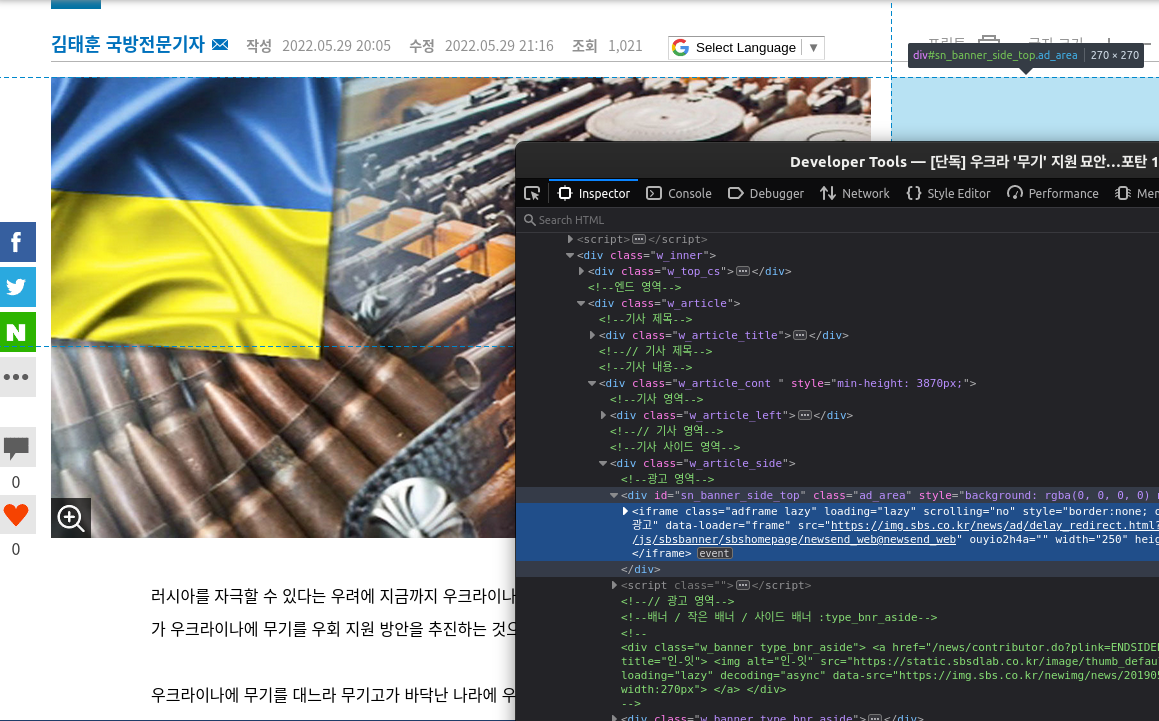Click the magnifier icon in Search HTML
Screen dimensions: 1159x721
coord(529,220)
